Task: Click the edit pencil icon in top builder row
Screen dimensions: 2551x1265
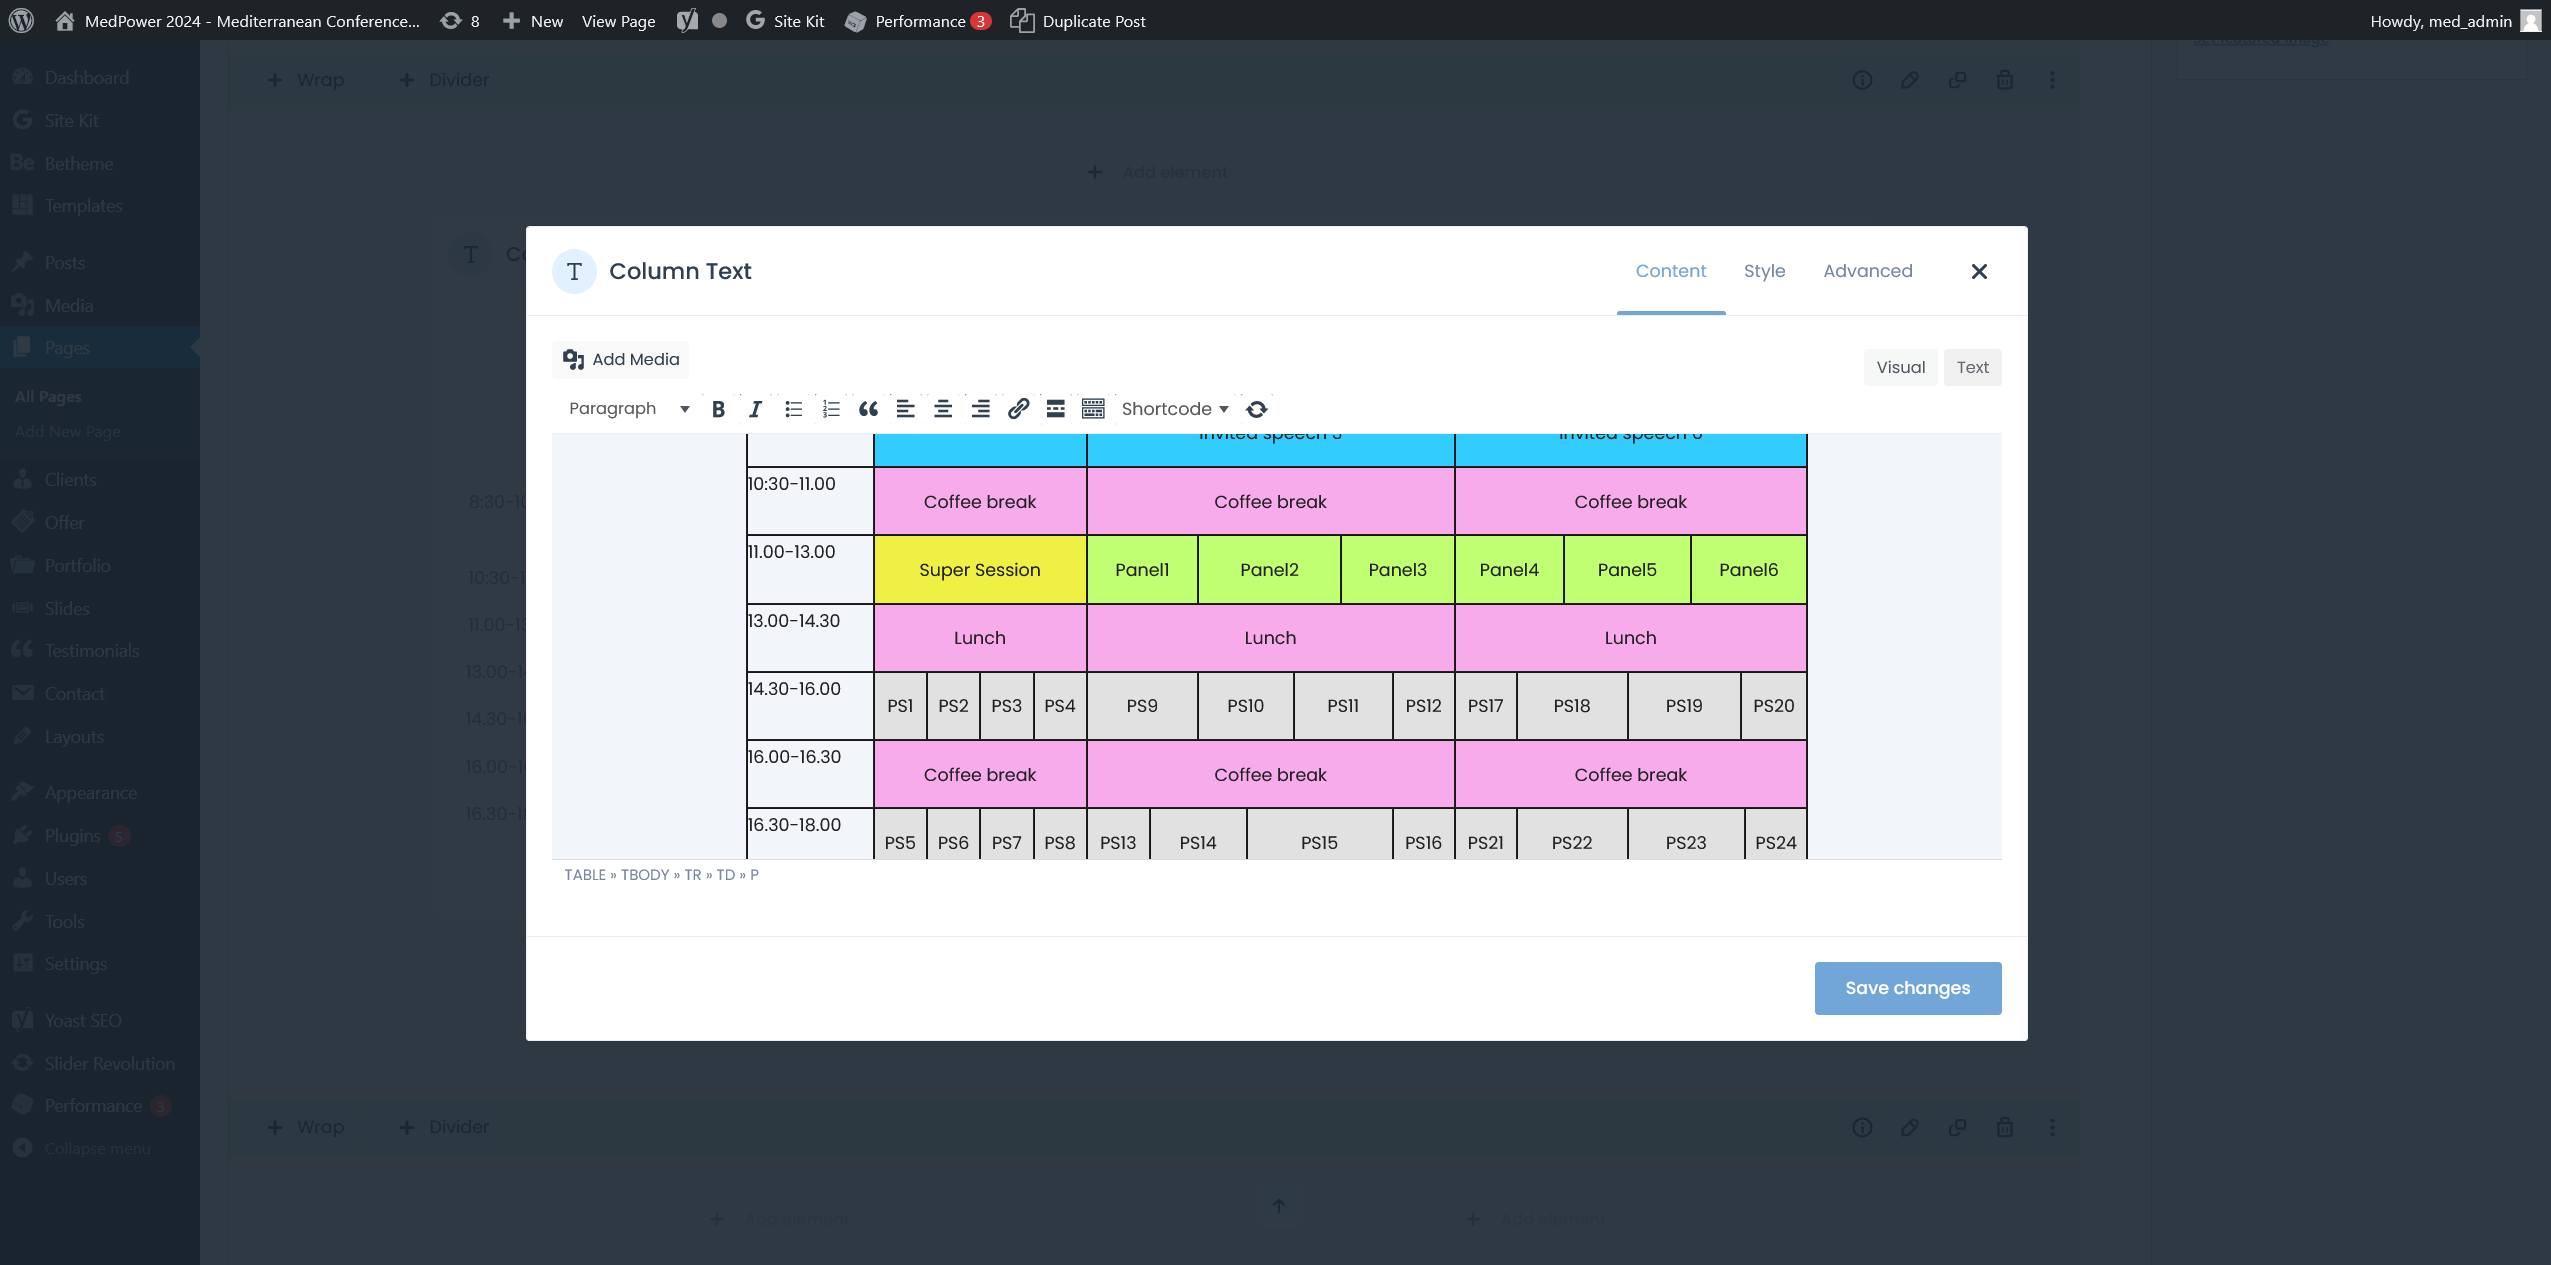Action: (x=1909, y=80)
